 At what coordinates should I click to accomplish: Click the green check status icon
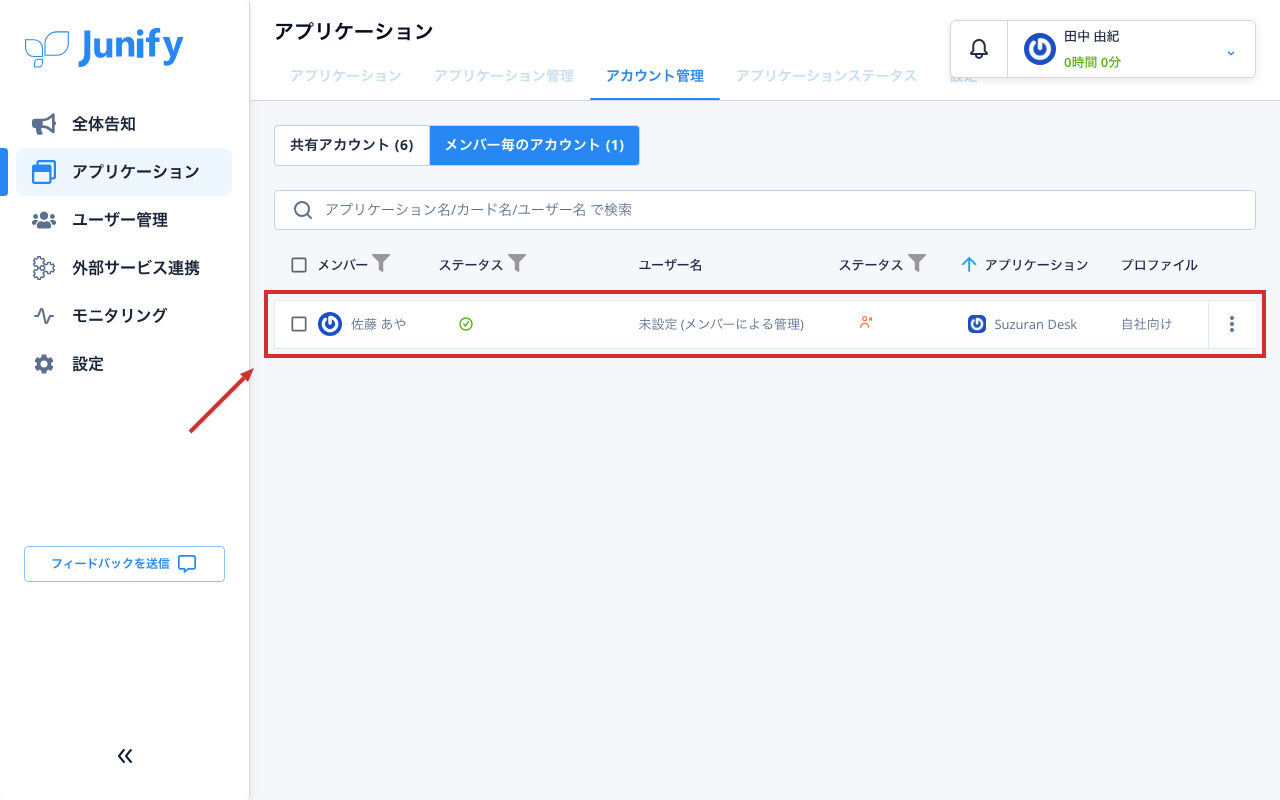(x=466, y=324)
